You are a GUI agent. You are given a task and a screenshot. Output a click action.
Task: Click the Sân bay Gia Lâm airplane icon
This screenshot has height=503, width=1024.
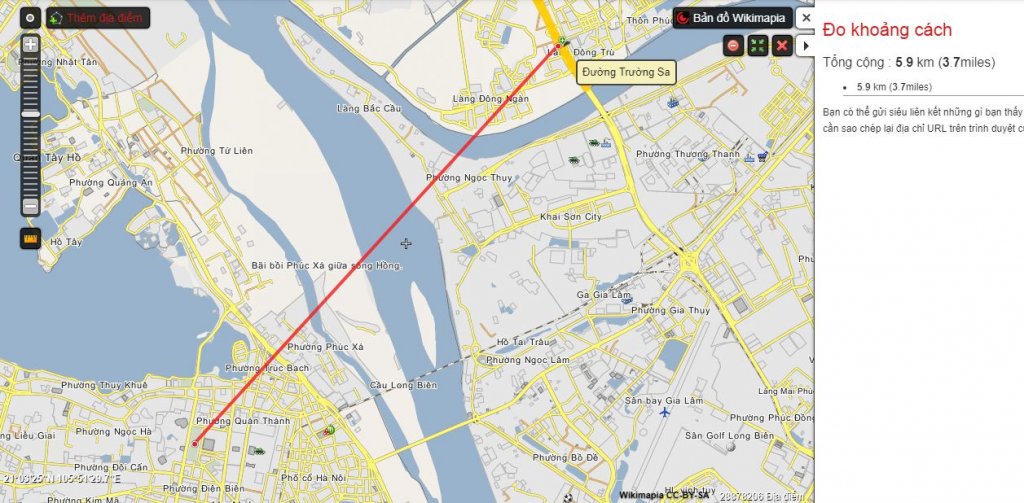664,412
